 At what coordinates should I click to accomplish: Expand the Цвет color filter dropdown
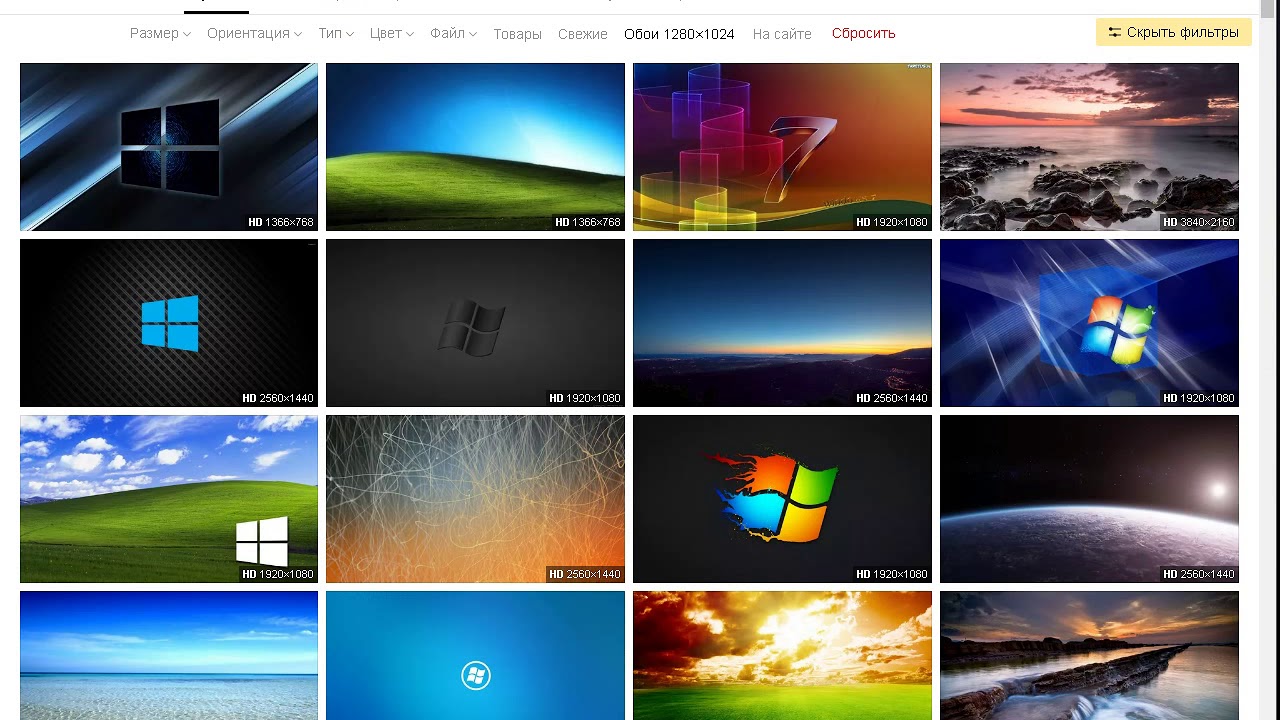(391, 33)
